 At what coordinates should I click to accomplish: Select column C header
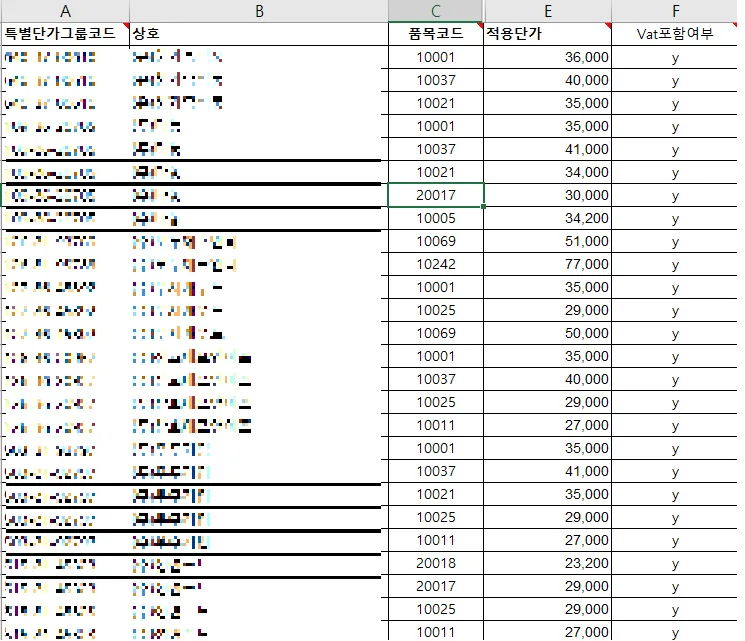(436, 11)
